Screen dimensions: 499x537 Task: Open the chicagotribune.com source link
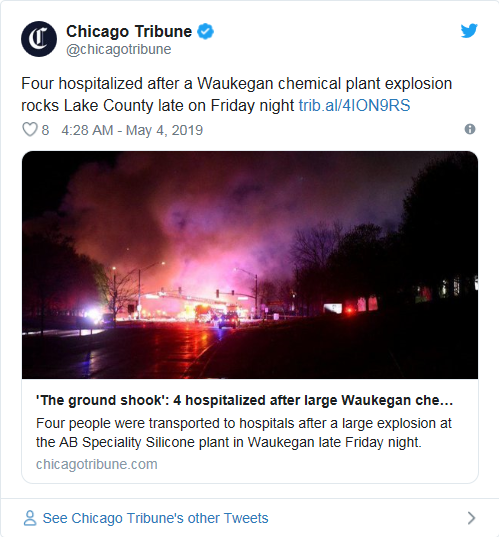click(97, 464)
